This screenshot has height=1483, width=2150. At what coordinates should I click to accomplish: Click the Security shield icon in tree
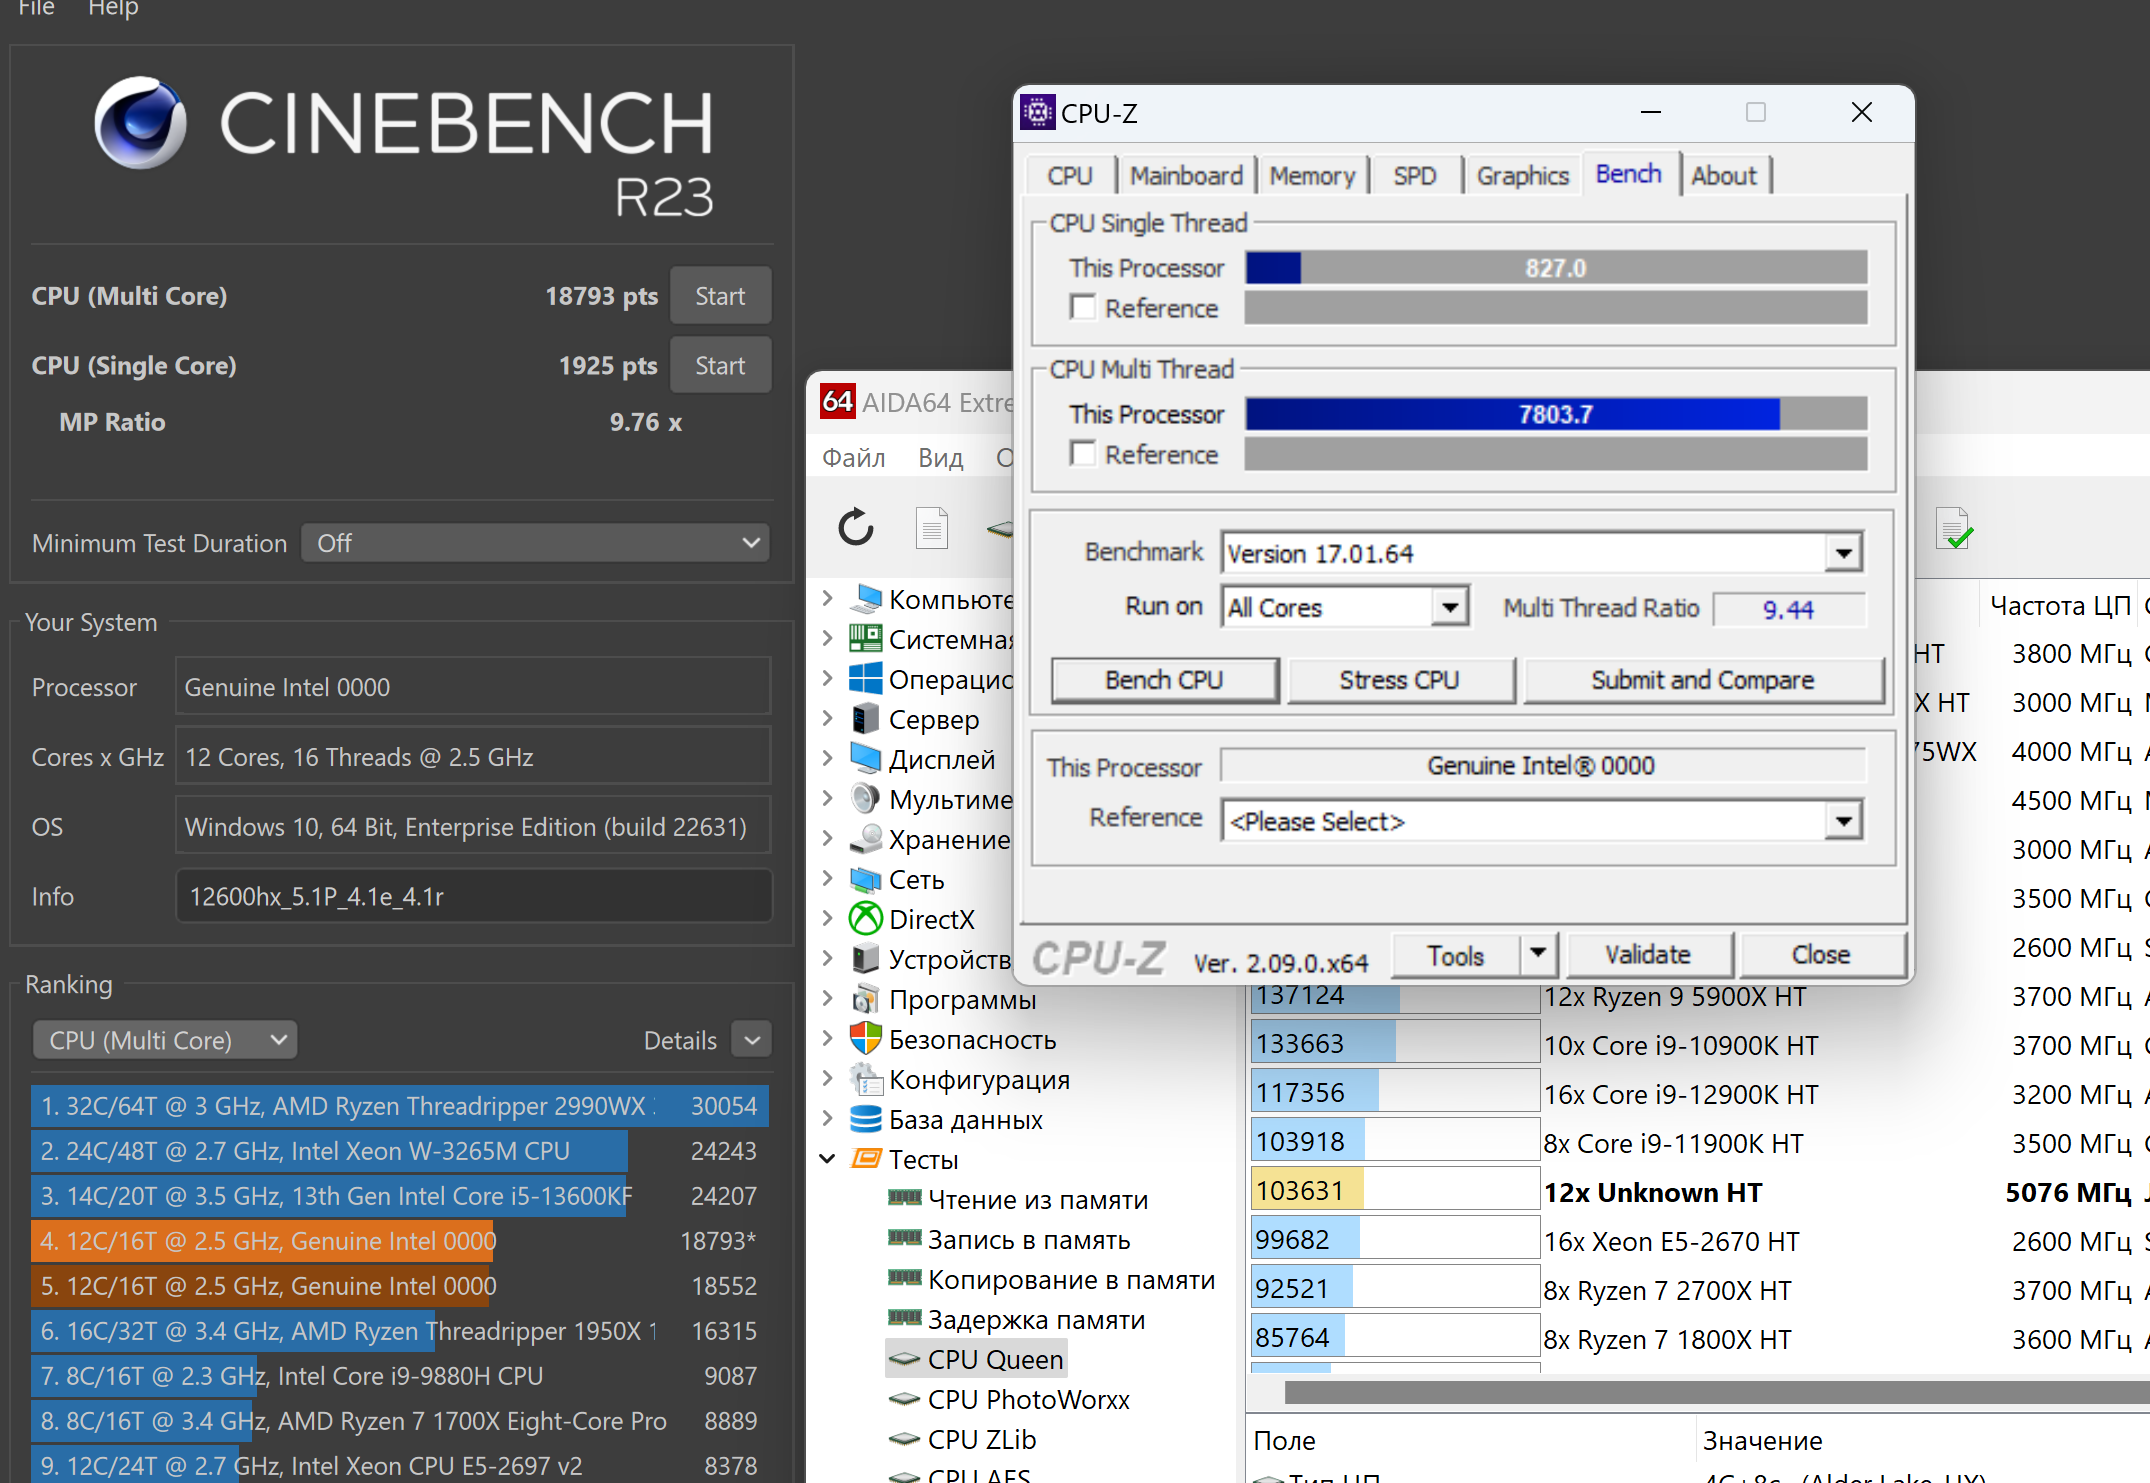coord(865,1039)
